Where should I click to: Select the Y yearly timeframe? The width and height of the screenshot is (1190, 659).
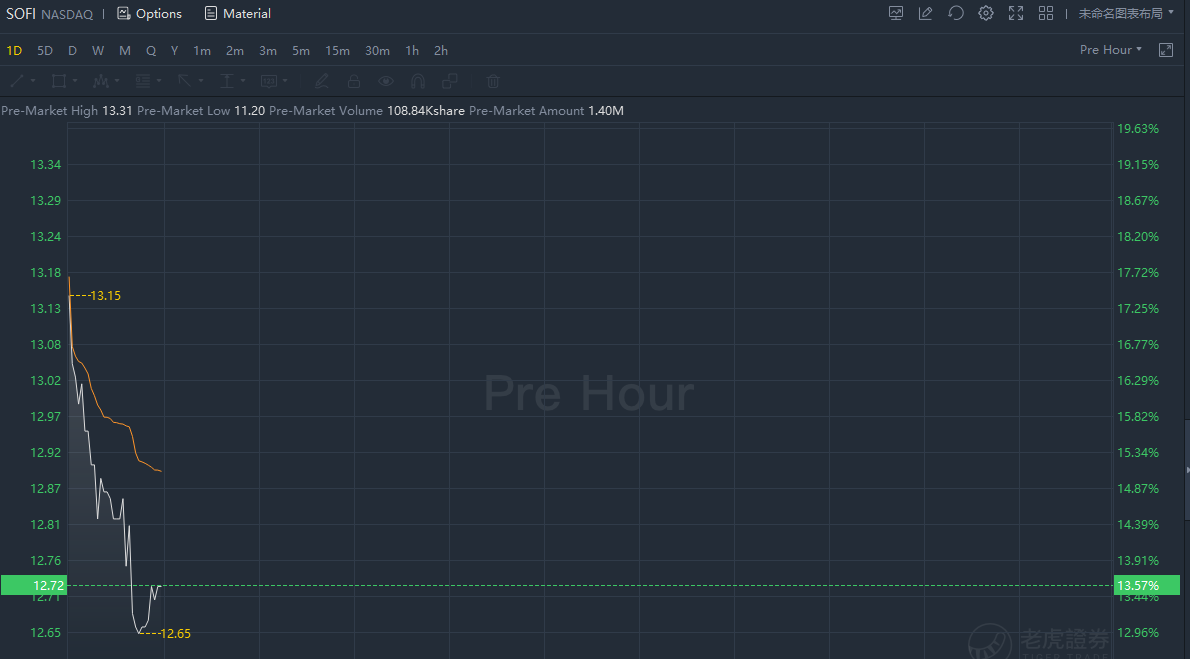click(x=175, y=51)
